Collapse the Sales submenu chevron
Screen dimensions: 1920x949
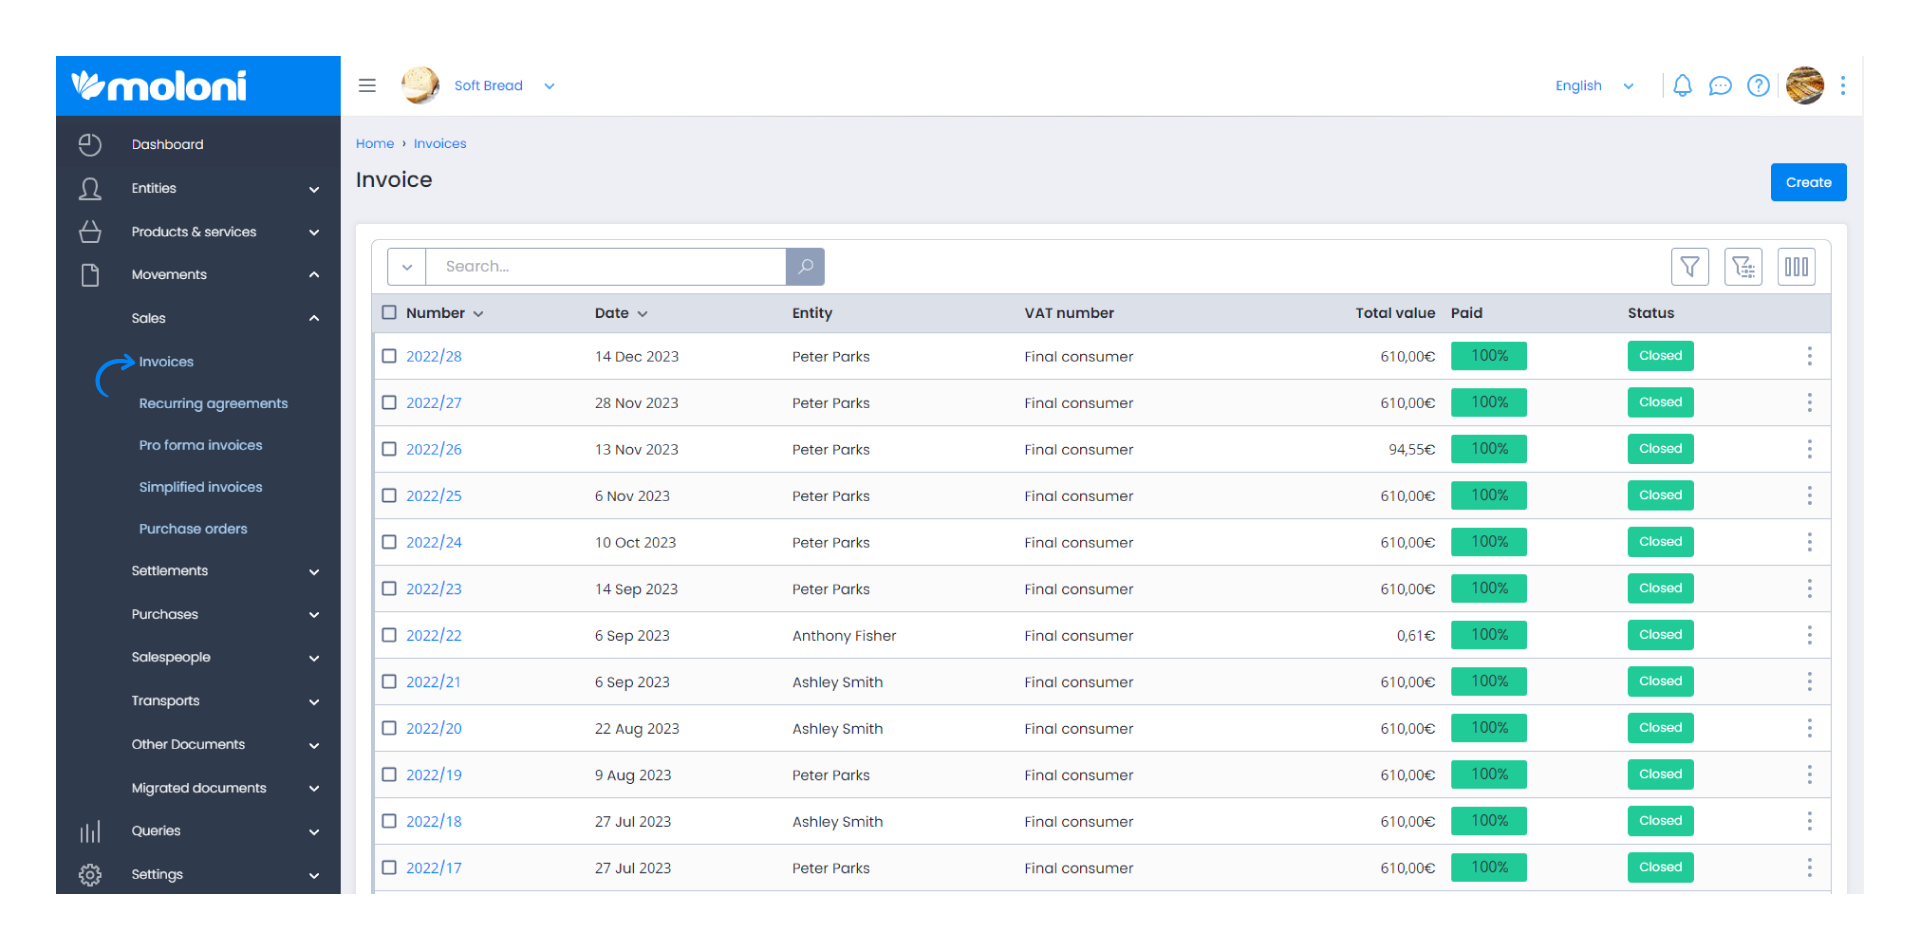(314, 318)
